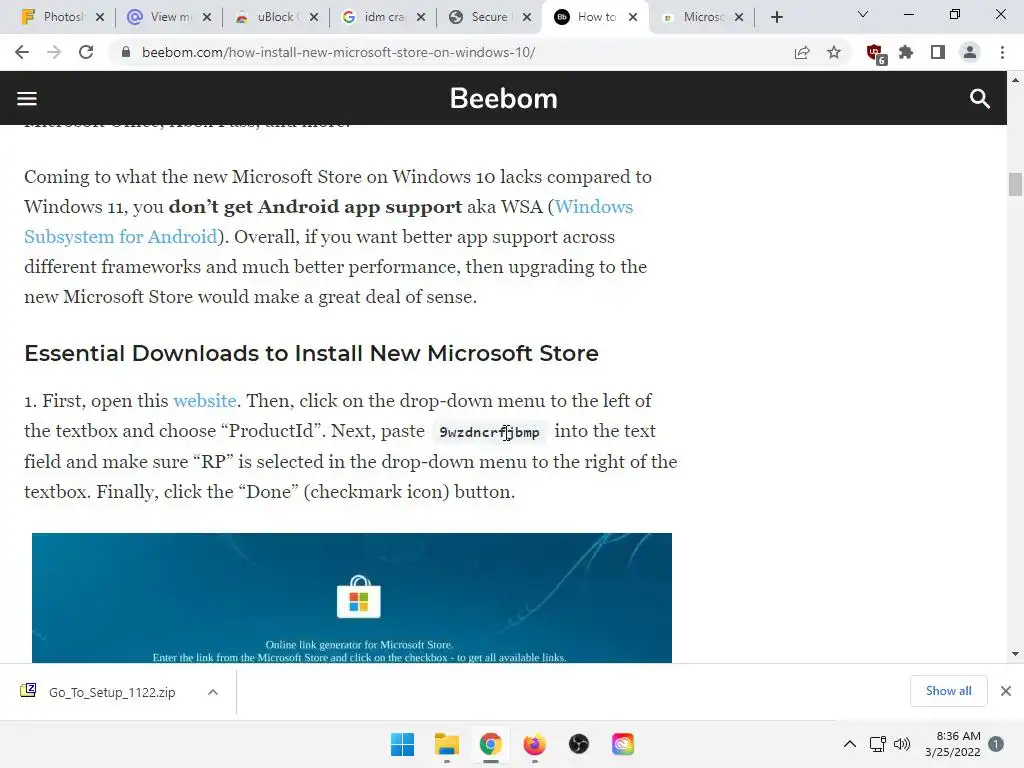This screenshot has height=768, width=1024.
Task: Click the Microsoft Store link generator image
Action: point(352,598)
